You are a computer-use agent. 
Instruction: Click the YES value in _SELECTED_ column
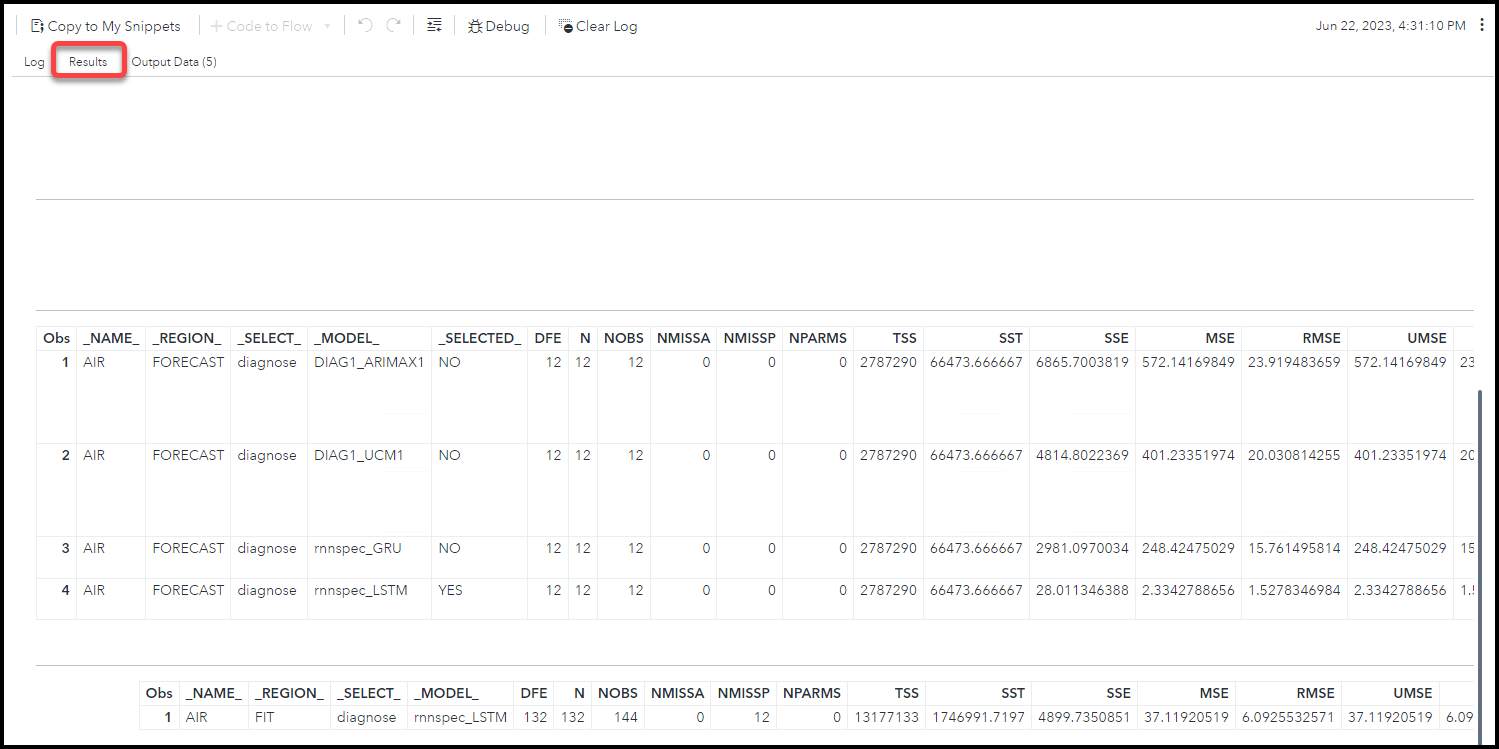click(450, 590)
